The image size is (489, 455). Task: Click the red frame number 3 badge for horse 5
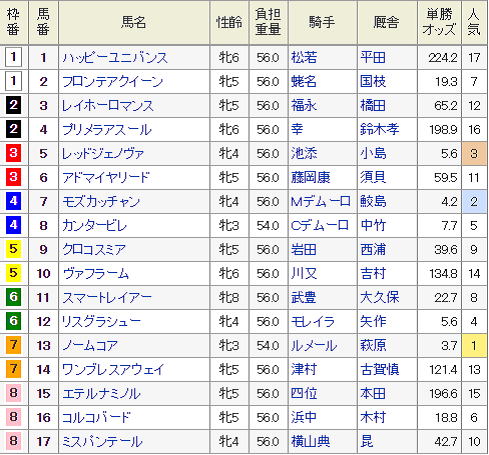click(x=13, y=153)
